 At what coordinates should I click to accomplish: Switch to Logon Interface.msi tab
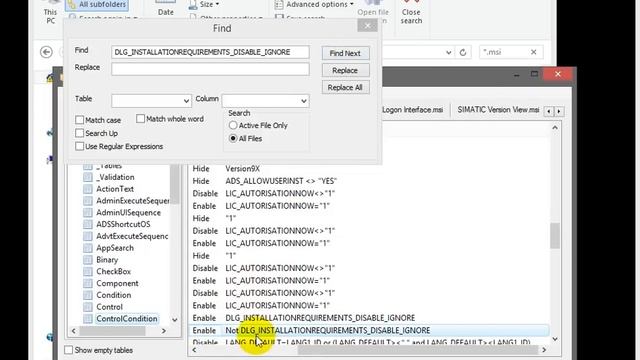pyautogui.click(x=413, y=110)
